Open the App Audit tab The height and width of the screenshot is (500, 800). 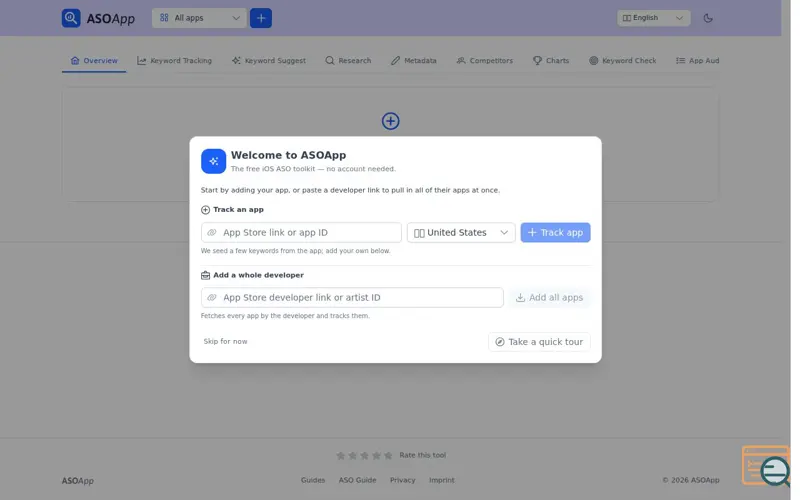click(697, 60)
